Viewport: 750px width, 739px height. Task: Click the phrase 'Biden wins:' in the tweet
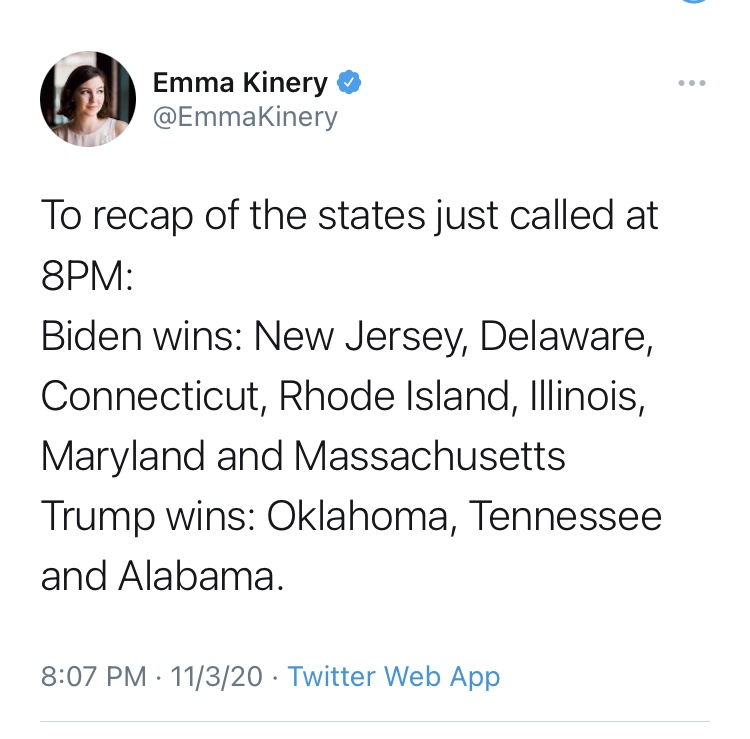pyautogui.click(x=142, y=336)
